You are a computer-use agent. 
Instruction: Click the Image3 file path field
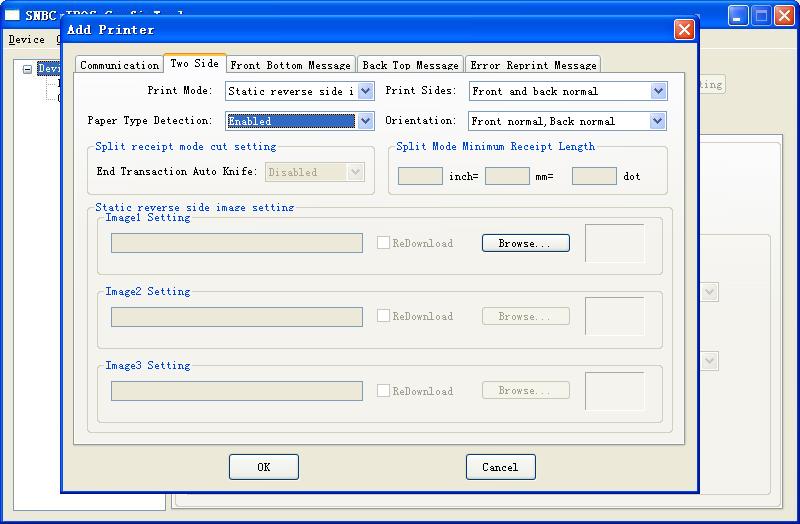coord(237,391)
